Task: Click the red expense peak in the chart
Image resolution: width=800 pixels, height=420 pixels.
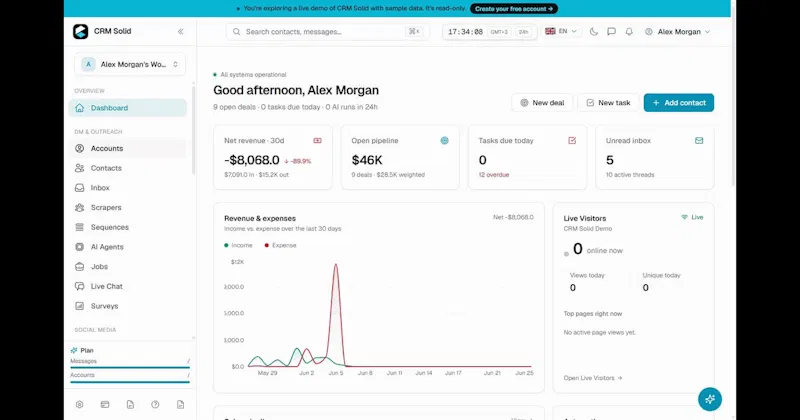Action: (x=336, y=265)
